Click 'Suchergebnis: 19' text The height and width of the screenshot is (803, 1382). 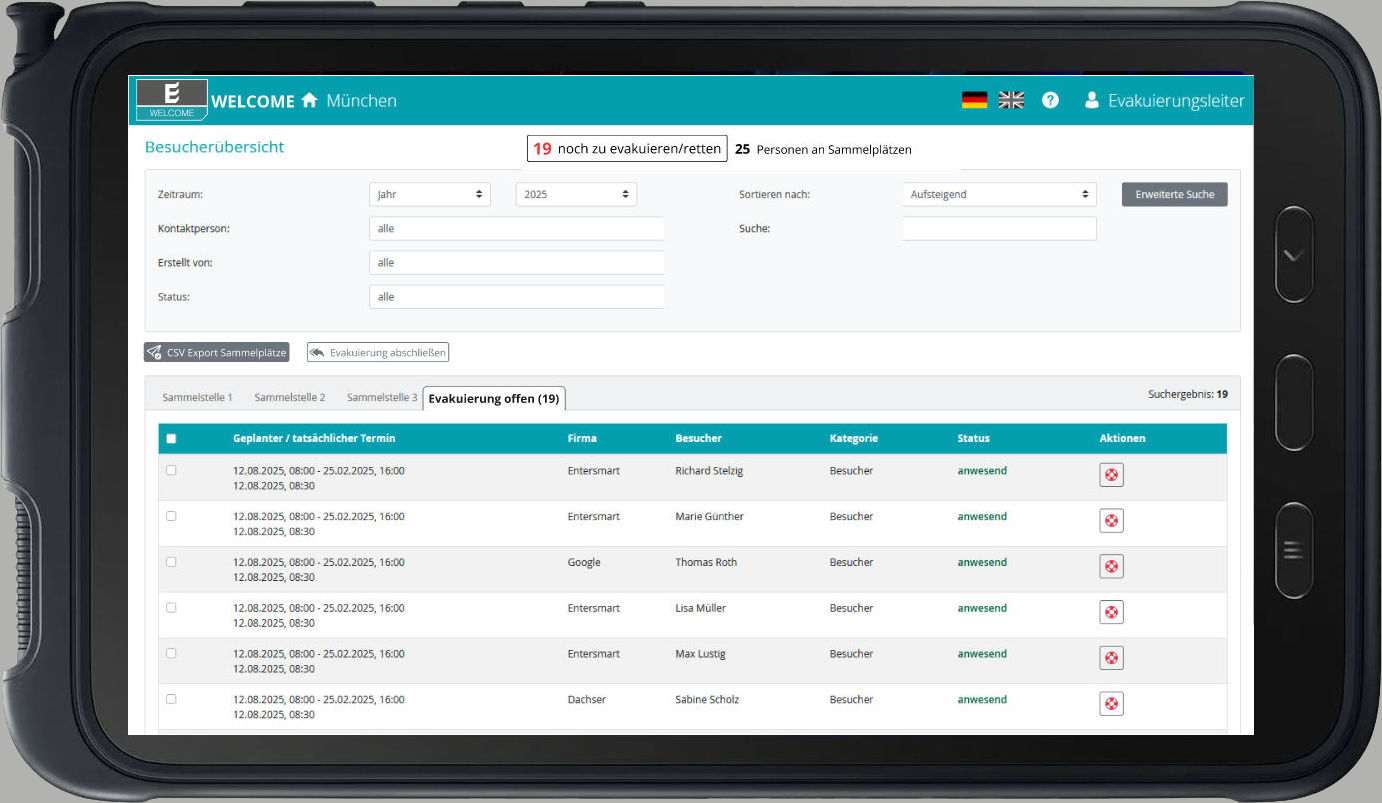[1188, 394]
